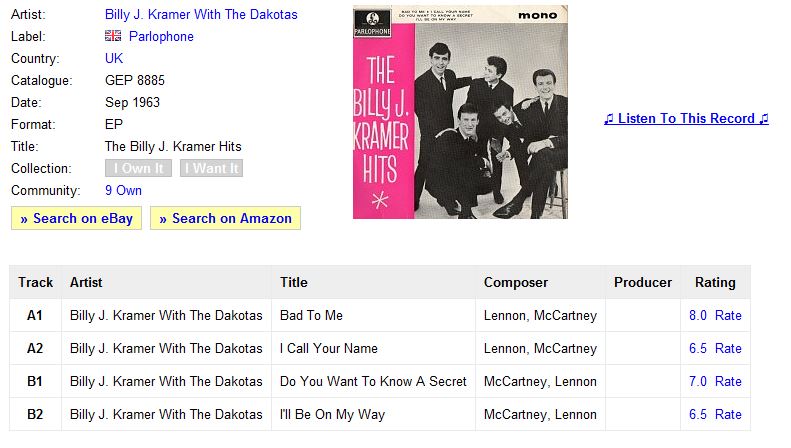The height and width of the screenshot is (448, 791).
Task: Rate the track I Call Your Name
Action: point(728,348)
